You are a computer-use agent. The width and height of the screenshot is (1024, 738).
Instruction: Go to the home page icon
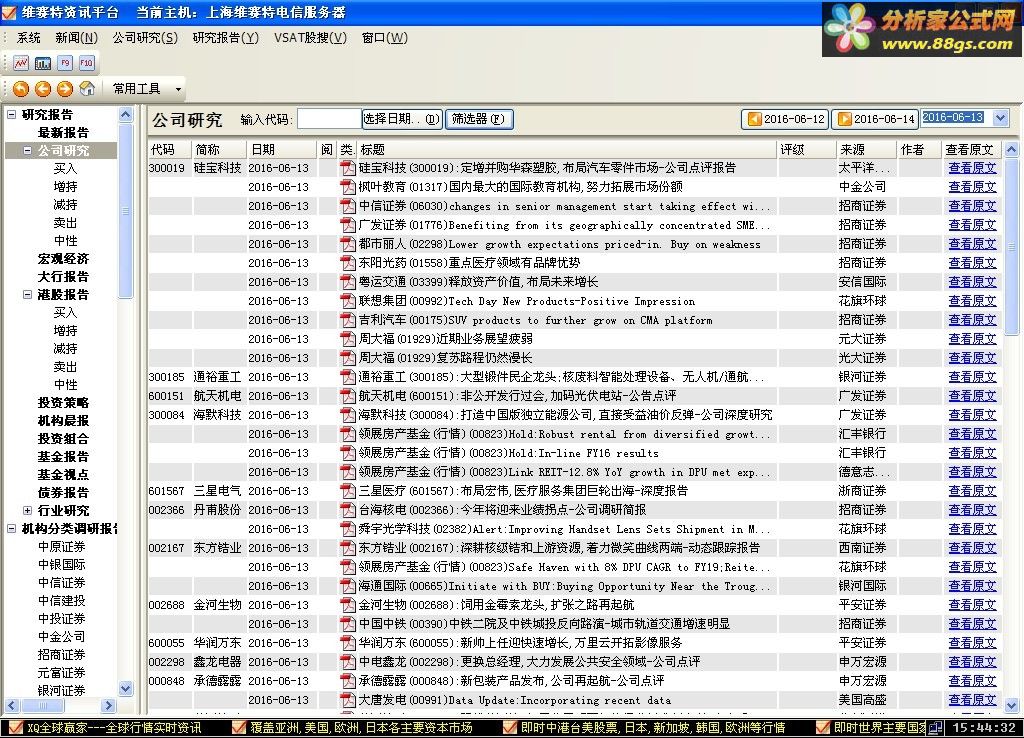pos(87,88)
